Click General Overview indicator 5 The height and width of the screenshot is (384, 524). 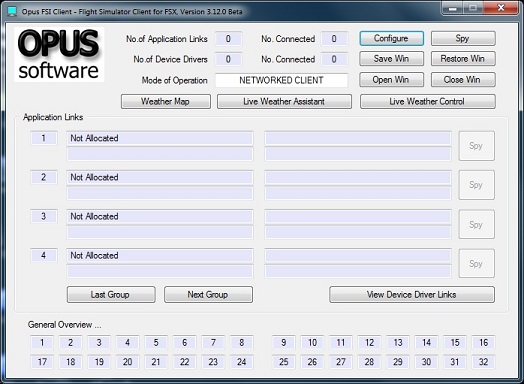pos(156,343)
